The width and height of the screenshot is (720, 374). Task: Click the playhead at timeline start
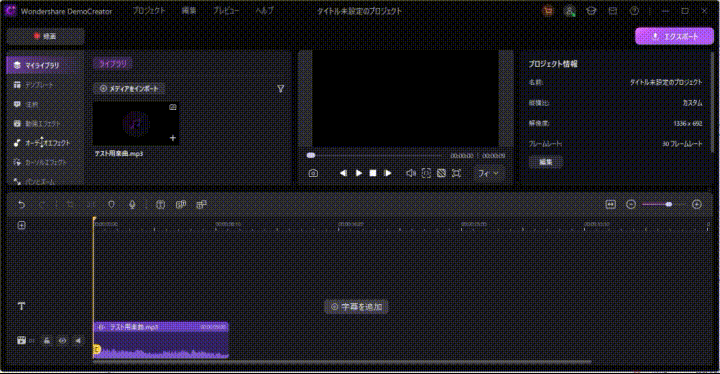coord(94,219)
